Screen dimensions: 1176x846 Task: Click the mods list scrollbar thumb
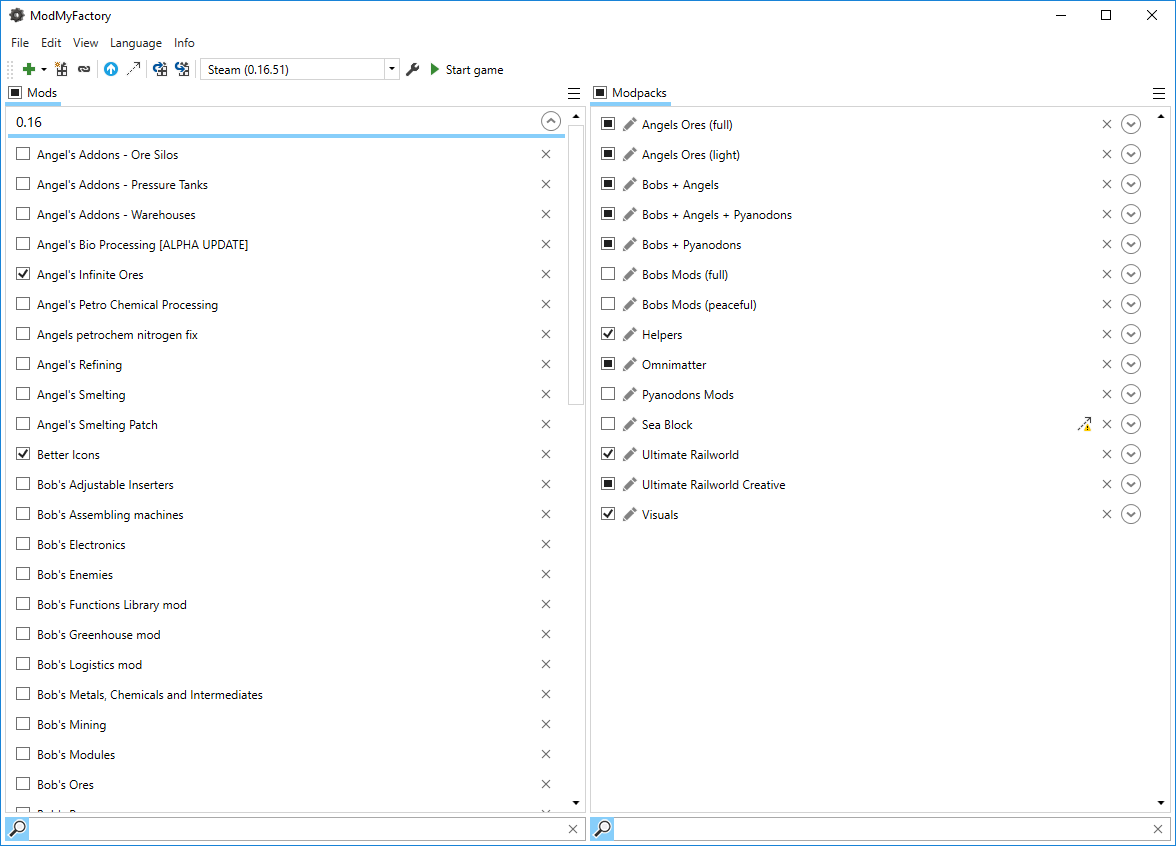pyautogui.click(x=576, y=265)
